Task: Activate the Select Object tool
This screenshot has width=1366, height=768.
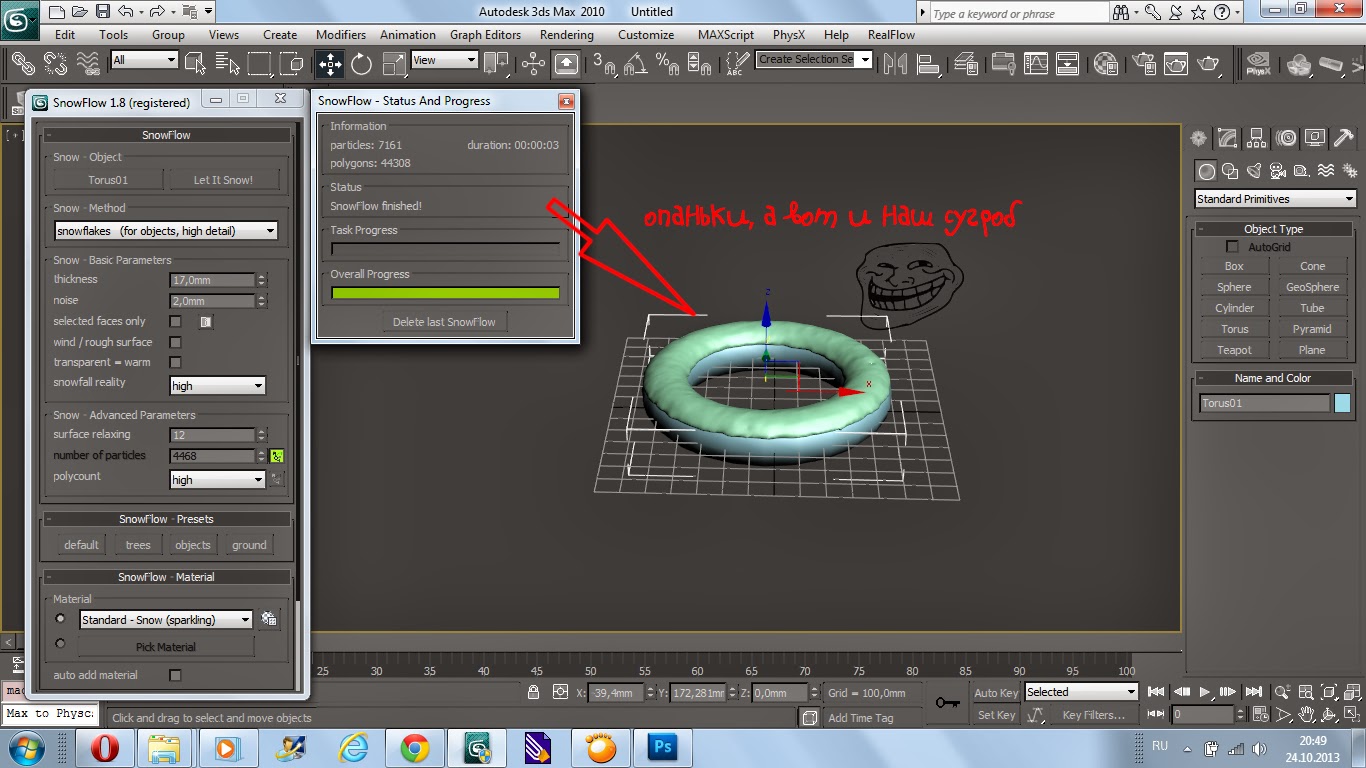Action: point(196,64)
